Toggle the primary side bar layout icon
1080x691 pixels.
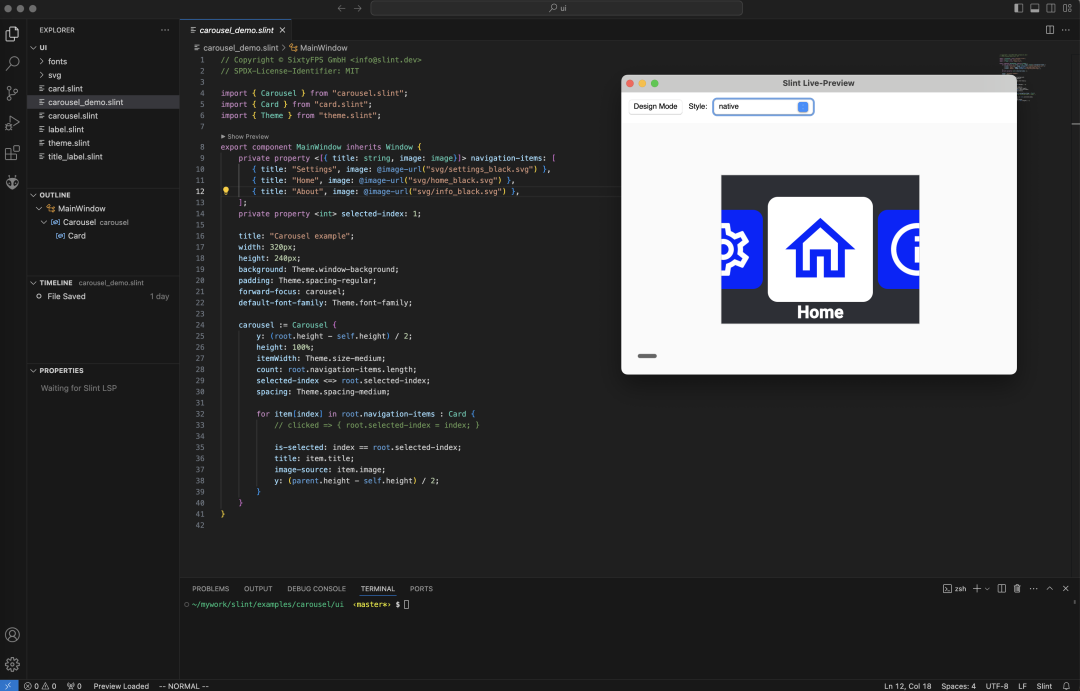[1018, 8]
